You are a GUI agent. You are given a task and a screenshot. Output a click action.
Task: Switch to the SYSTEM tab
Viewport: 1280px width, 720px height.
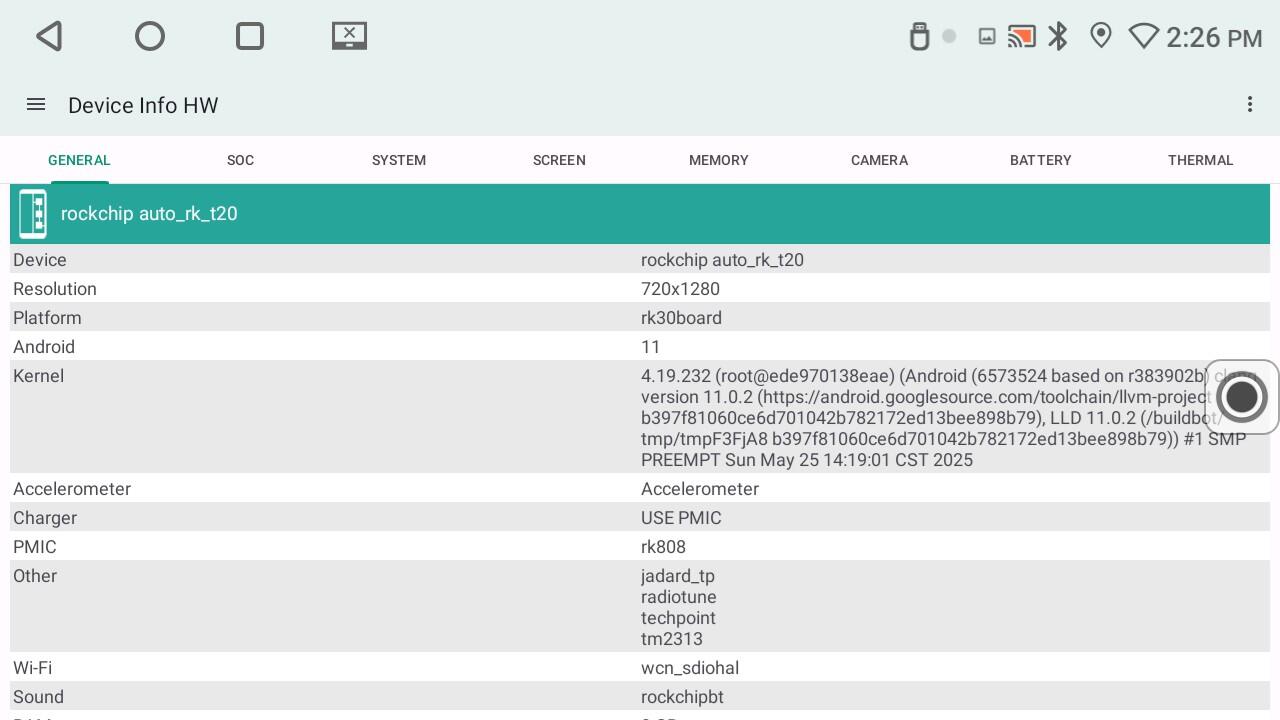point(399,160)
